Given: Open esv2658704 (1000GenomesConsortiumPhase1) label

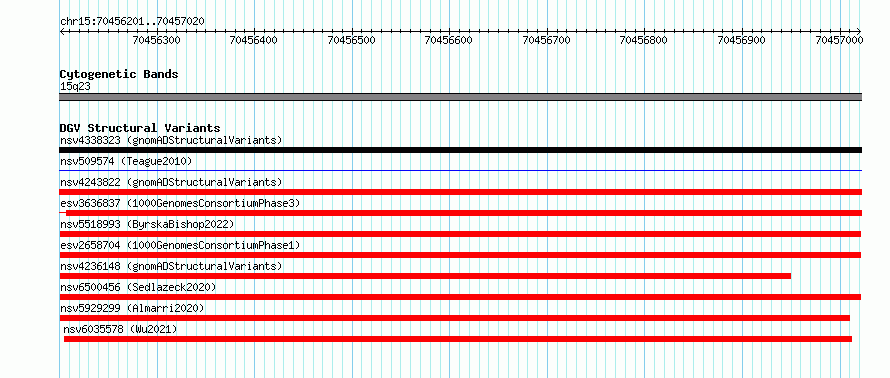Looking at the screenshot, I should click(x=180, y=245).
